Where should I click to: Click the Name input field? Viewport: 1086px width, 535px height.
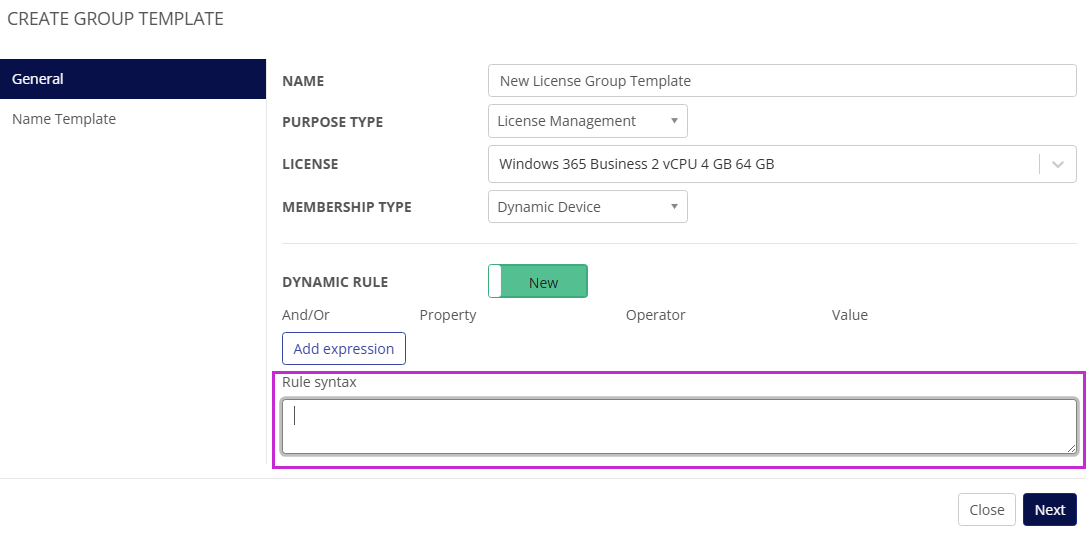click(781, 81)
